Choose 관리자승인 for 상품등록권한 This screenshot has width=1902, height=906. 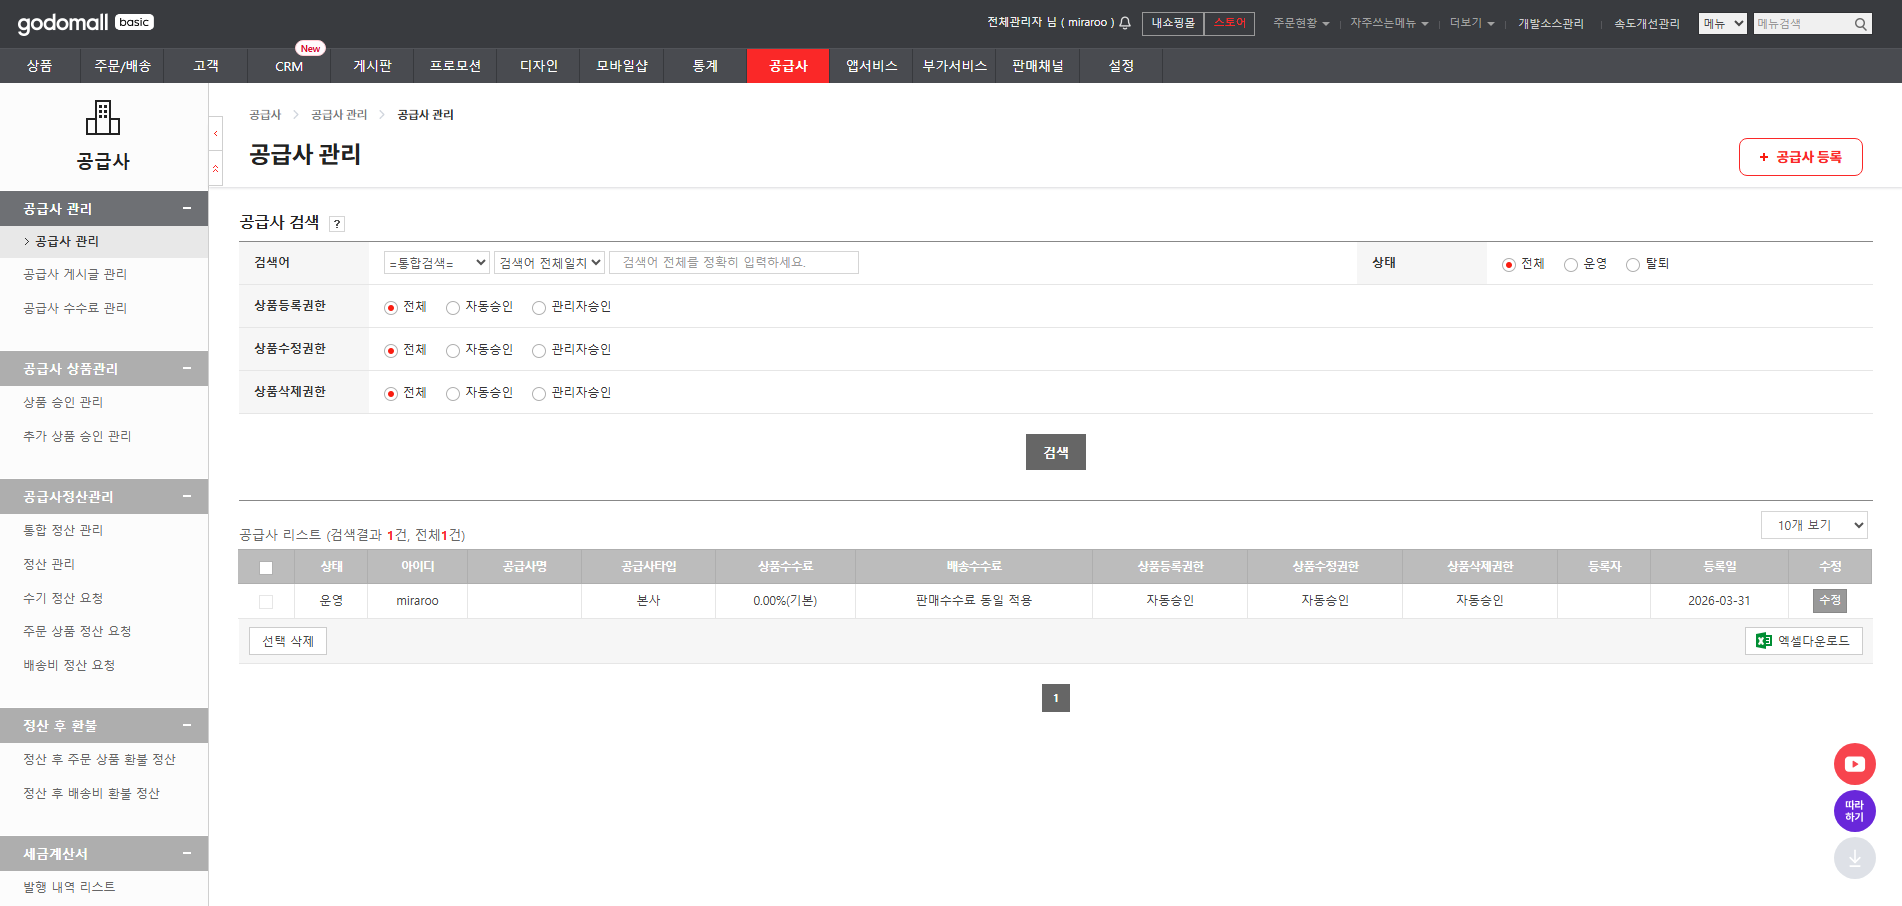point(539,308)
